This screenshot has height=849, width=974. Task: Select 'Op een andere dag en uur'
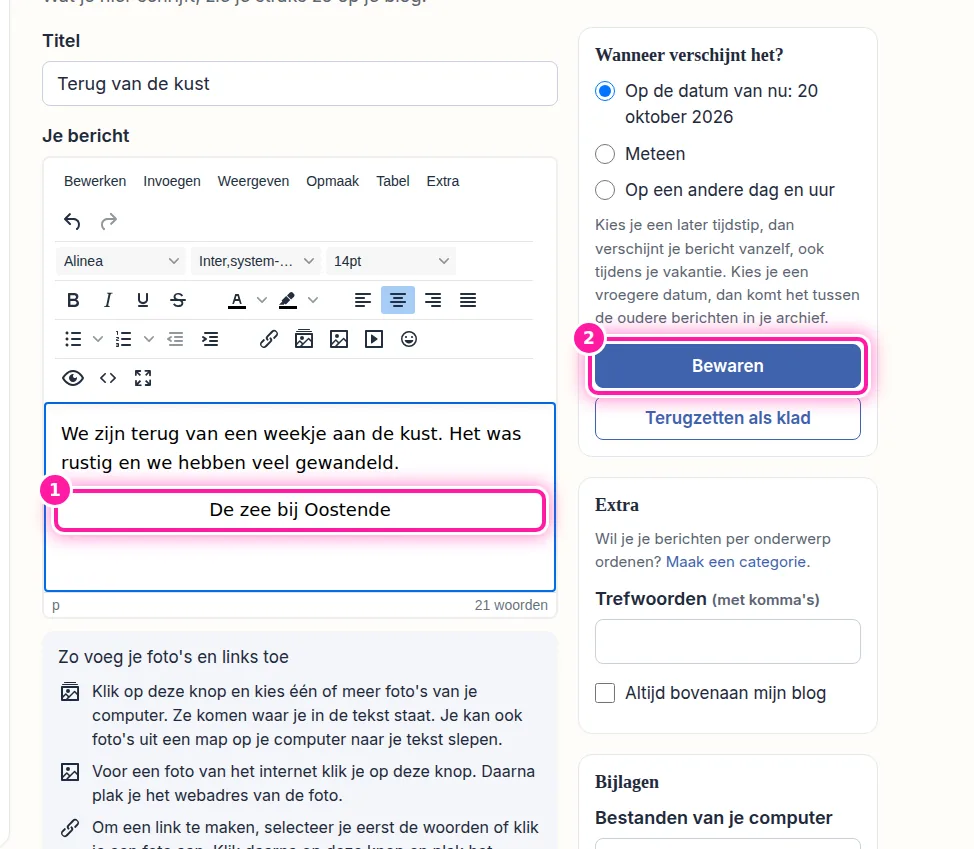605,190
